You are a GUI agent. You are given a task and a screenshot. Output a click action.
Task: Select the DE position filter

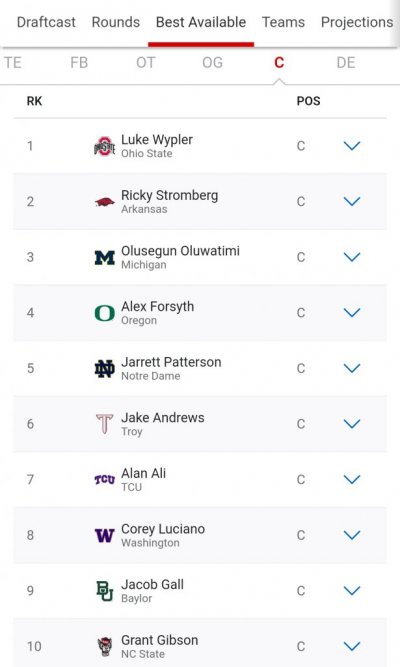tap(346, 63)
